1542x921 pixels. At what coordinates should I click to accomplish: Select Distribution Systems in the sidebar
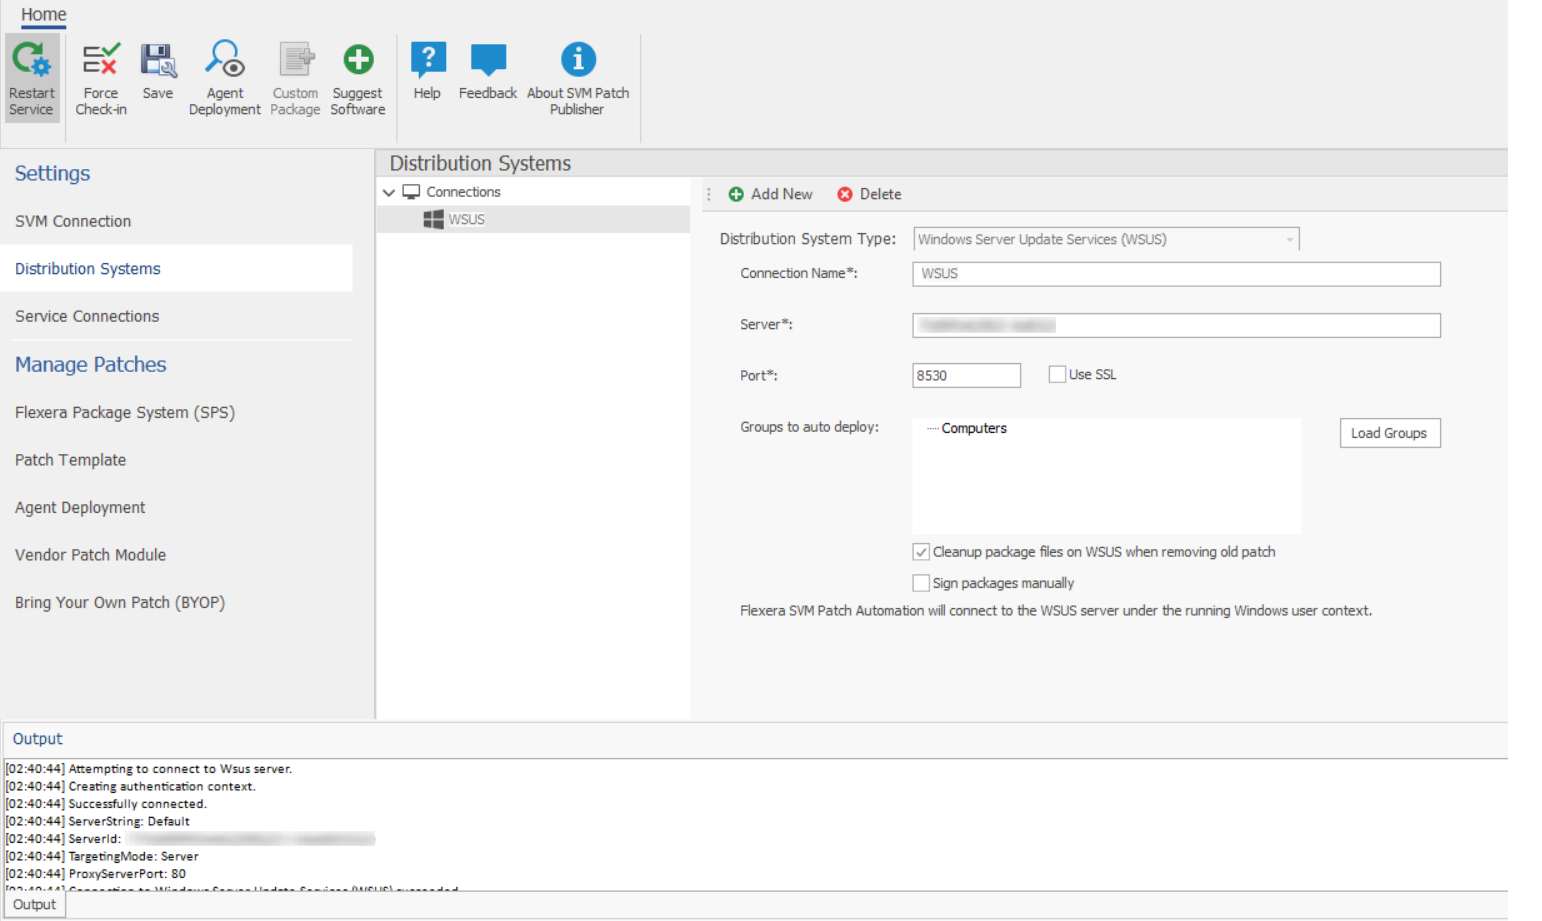(176, 269)
